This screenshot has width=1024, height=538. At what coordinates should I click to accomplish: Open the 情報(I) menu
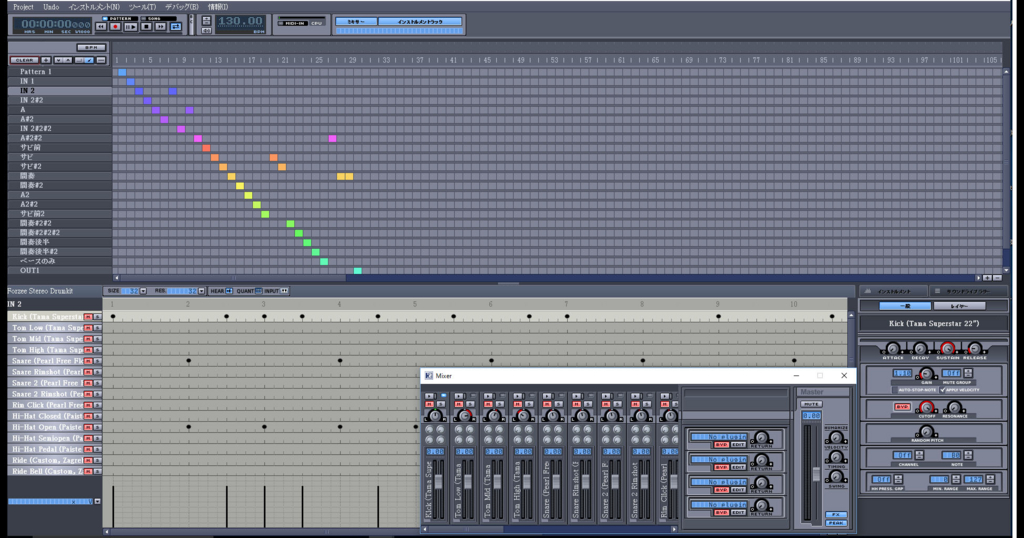(217, 7)
